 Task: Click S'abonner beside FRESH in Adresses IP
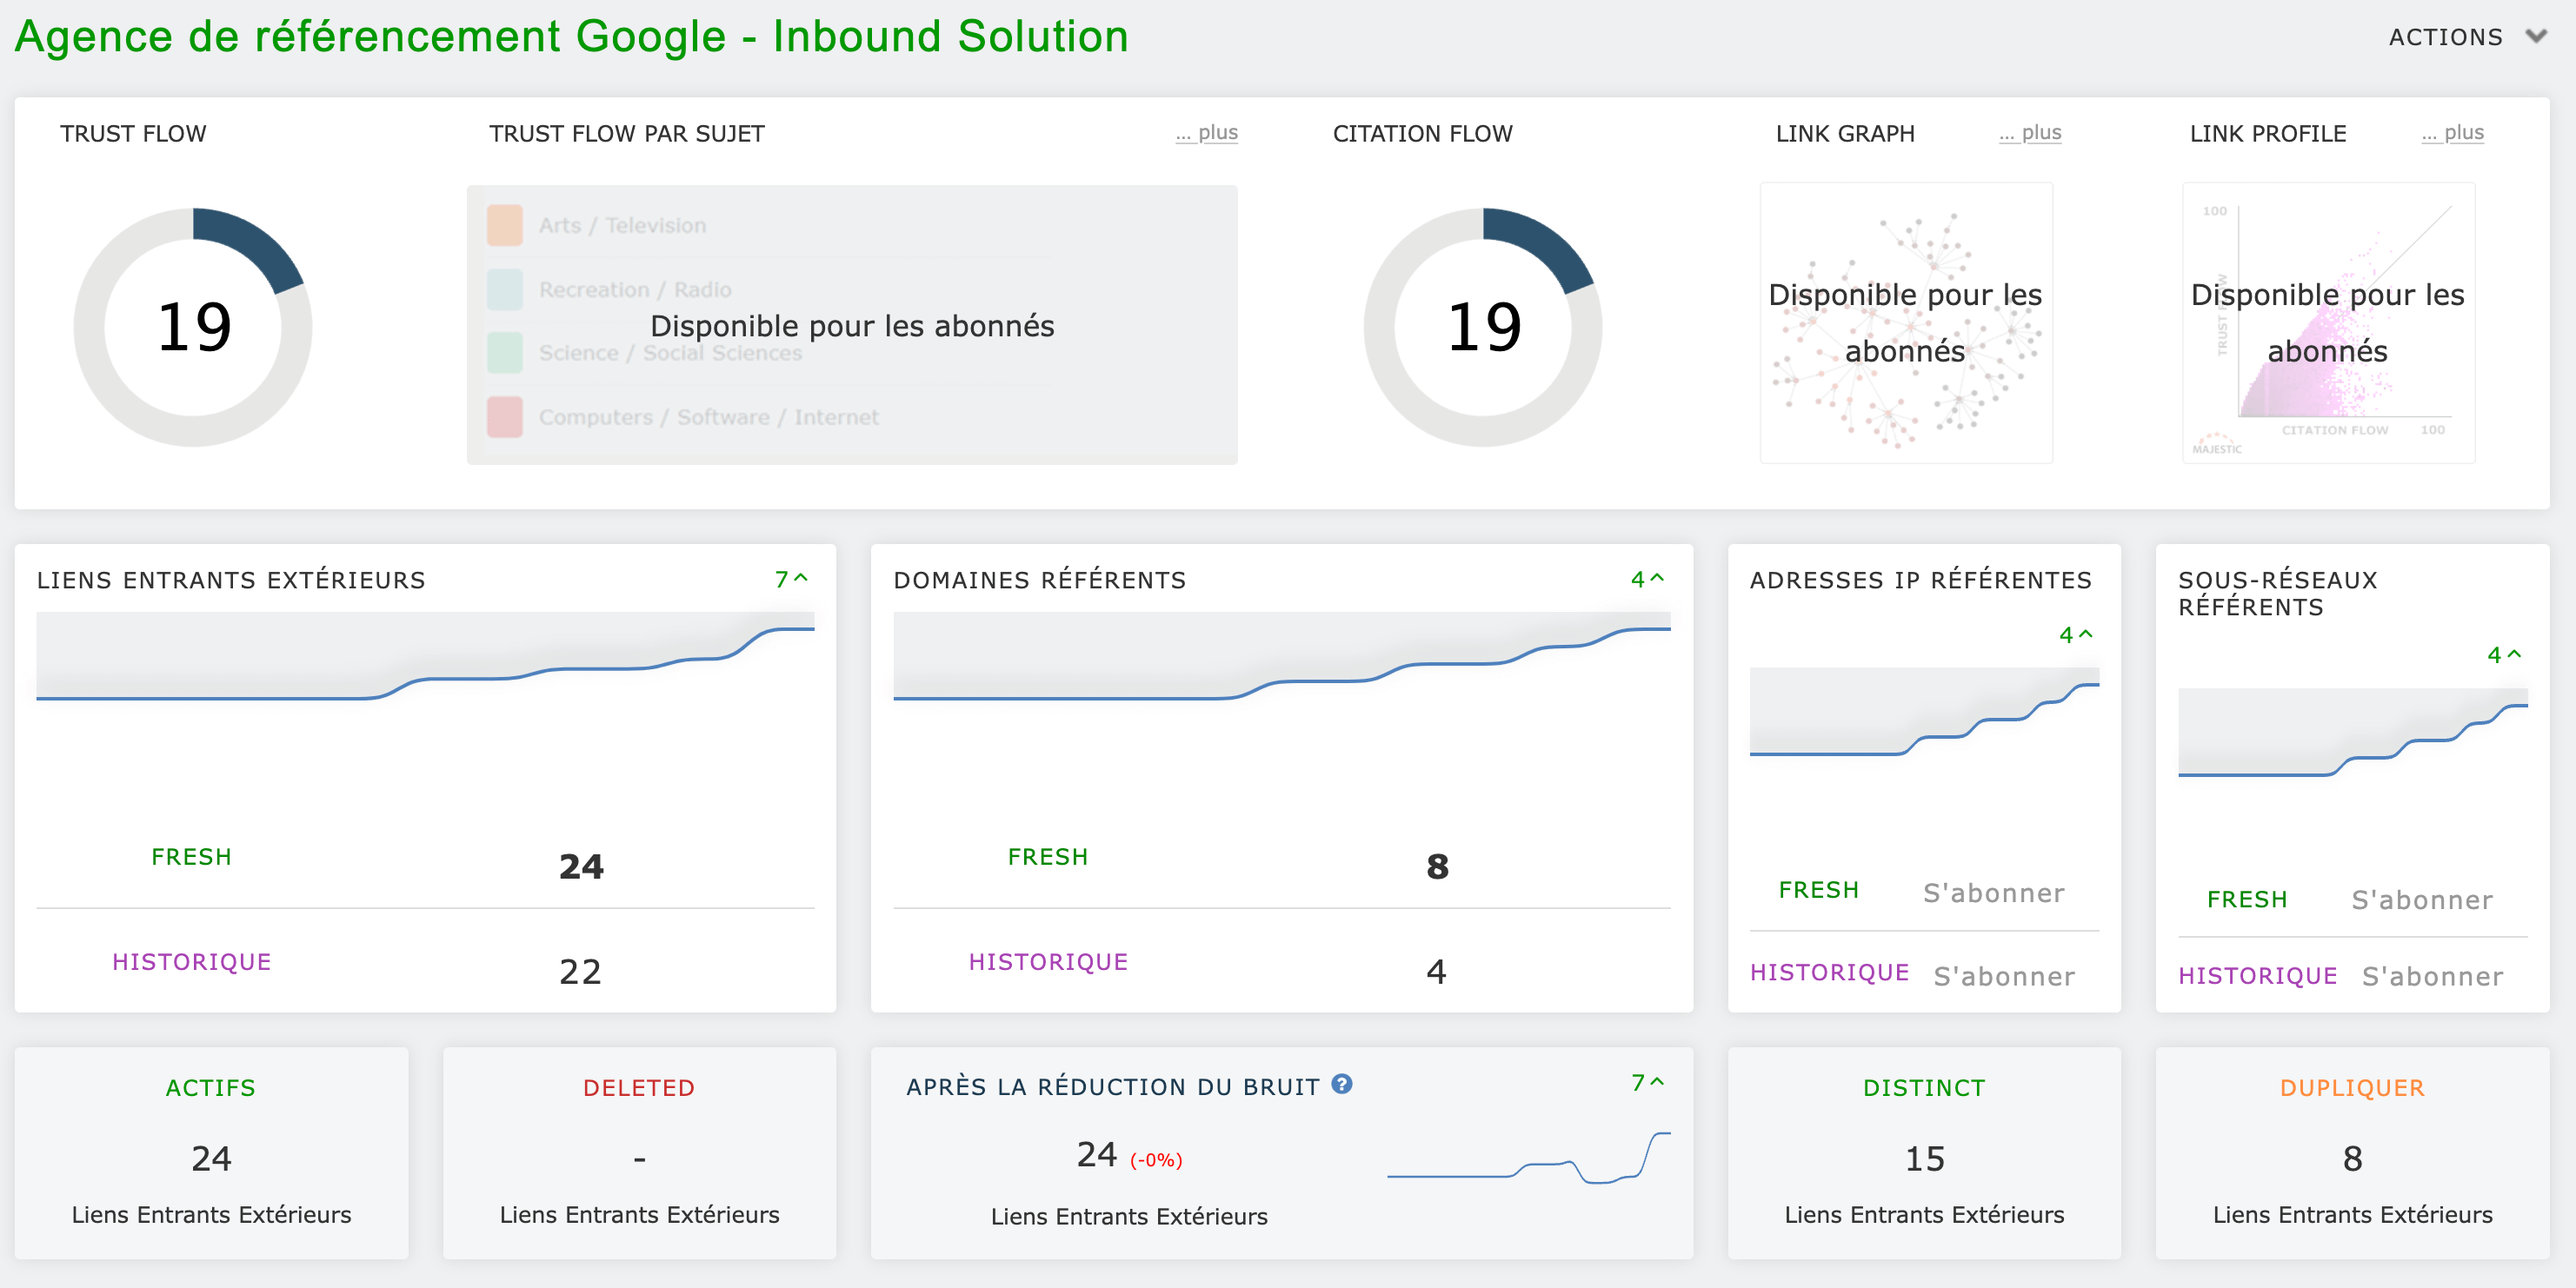coord(1994,893)
